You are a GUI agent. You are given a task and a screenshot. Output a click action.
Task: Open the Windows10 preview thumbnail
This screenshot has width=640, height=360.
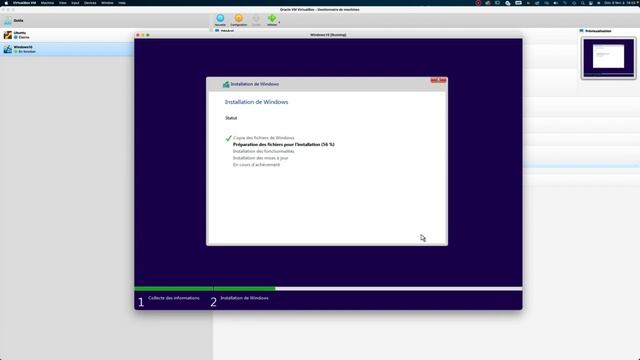tap(609, 58)
